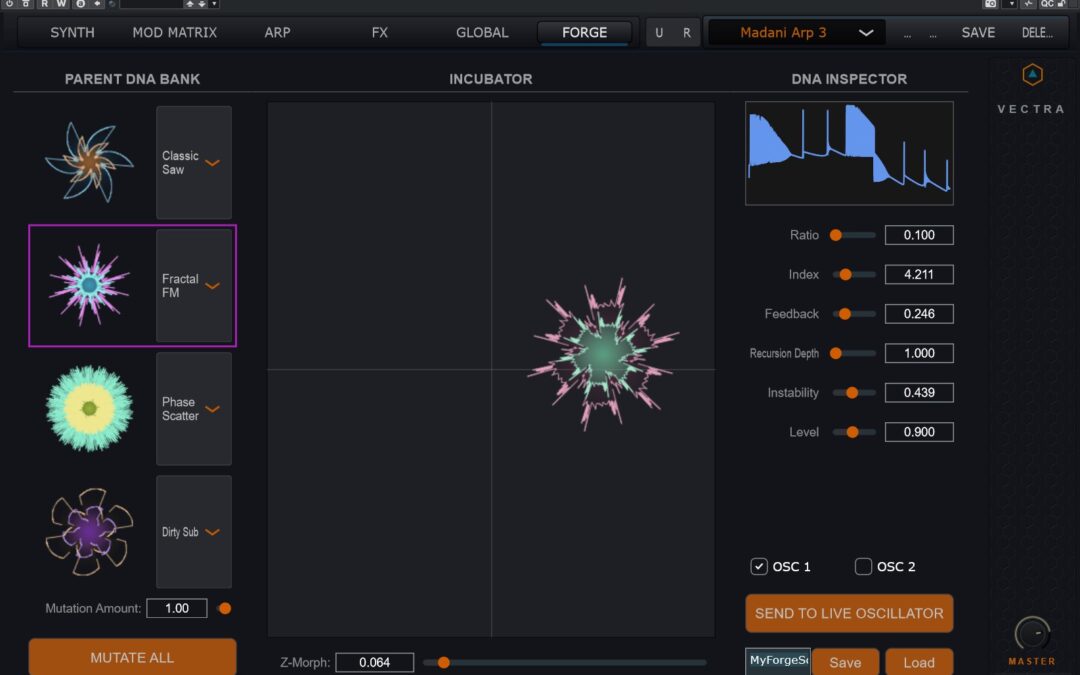Enable the OSC 2 checkbox
Screen dimensions: 1080x675
863,567
